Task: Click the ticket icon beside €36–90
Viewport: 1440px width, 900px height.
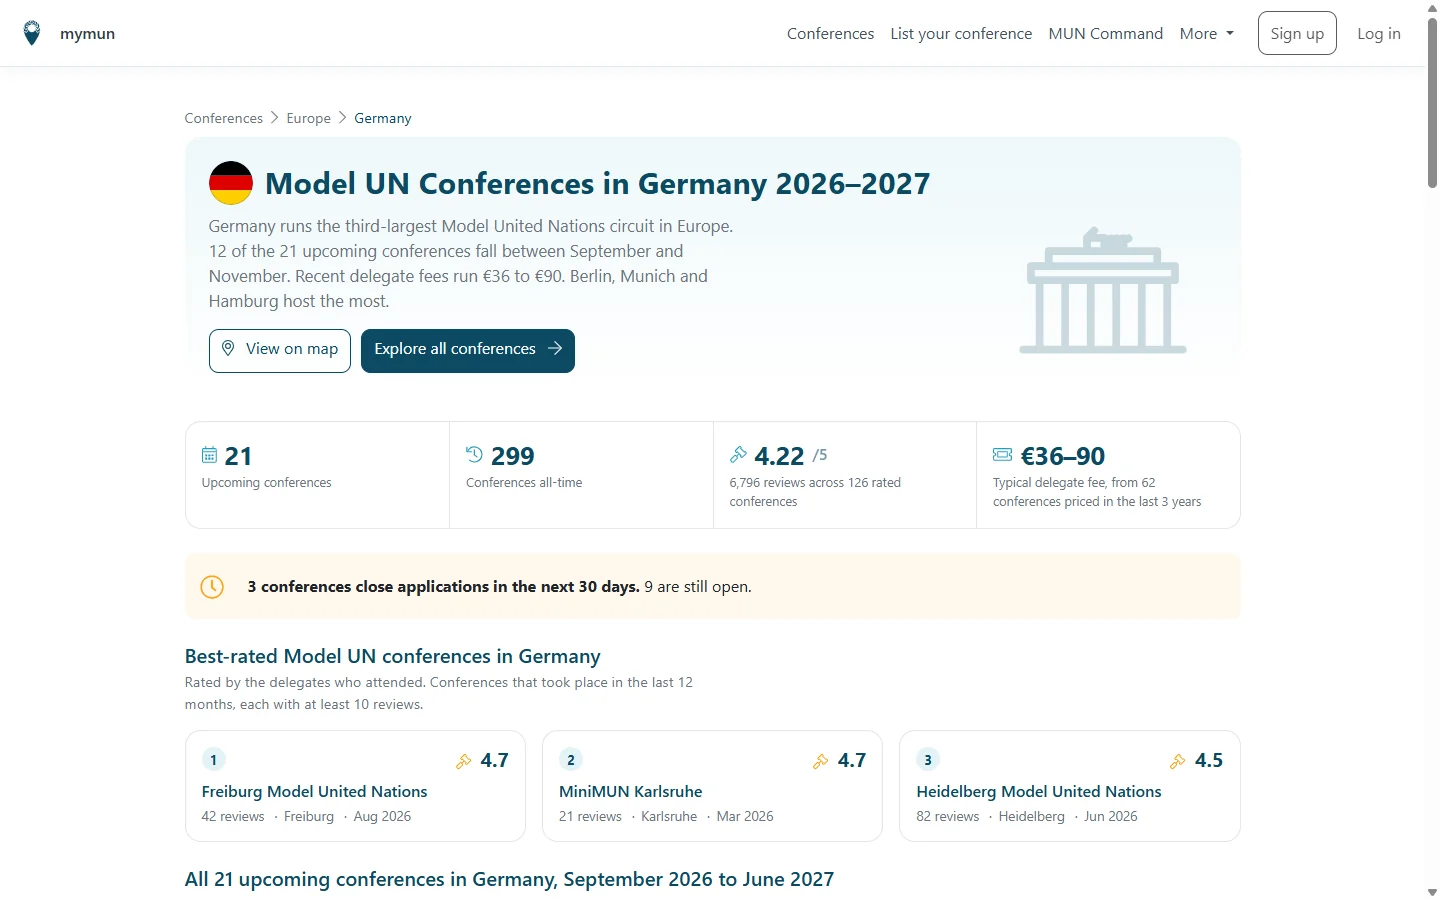Action: 1002,455
